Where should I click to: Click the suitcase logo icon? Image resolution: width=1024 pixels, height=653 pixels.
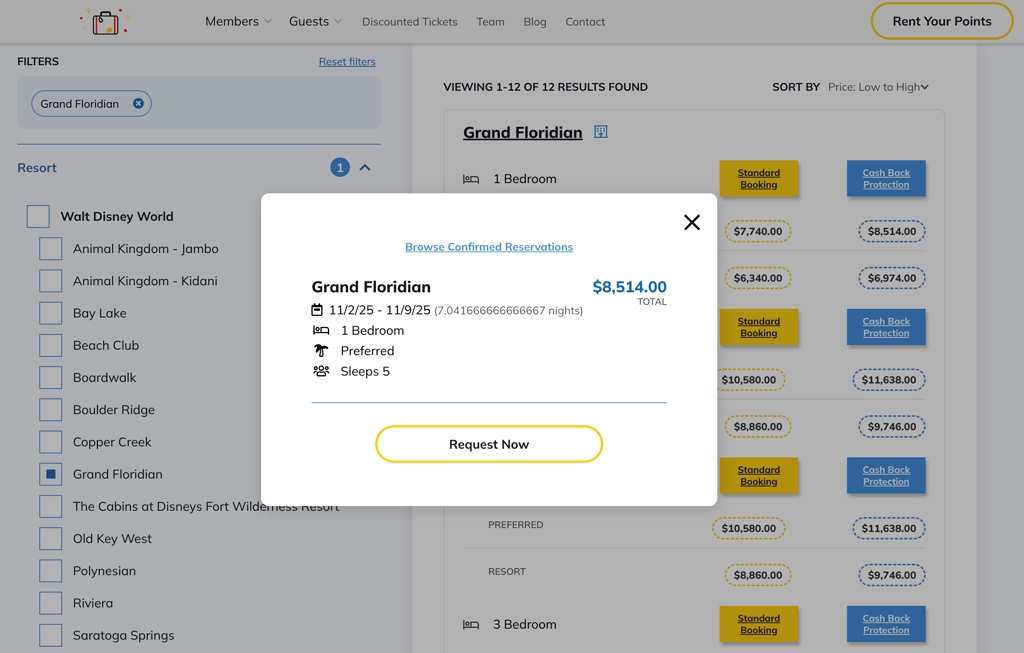[x=105, y=21]
